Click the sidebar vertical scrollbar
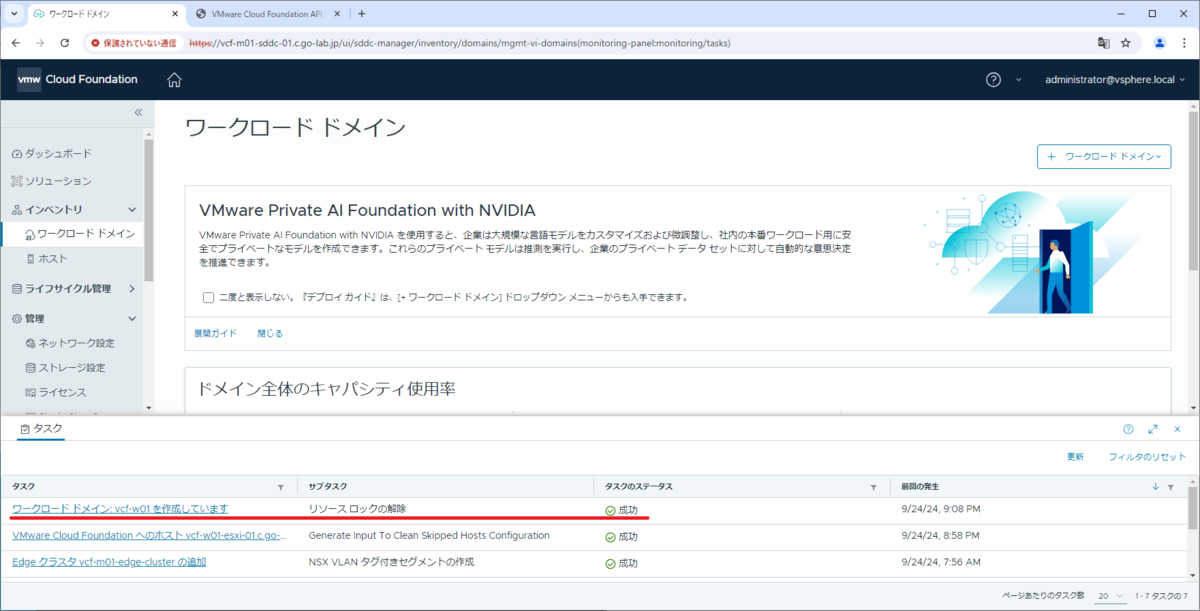 click(x=149, y=211)
